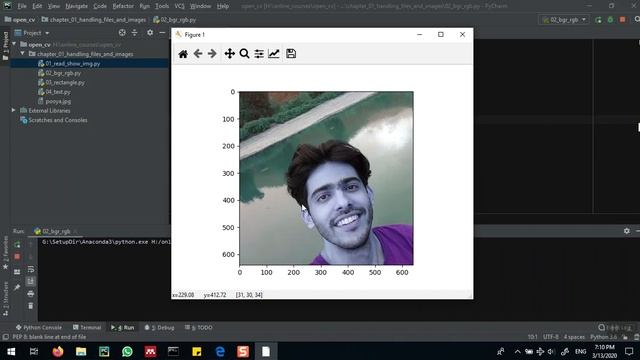Image resolution: width=640 pixels, height=360 pixels.
Task: Switch to the Python Console tool tab
Action: coord(39,327)
